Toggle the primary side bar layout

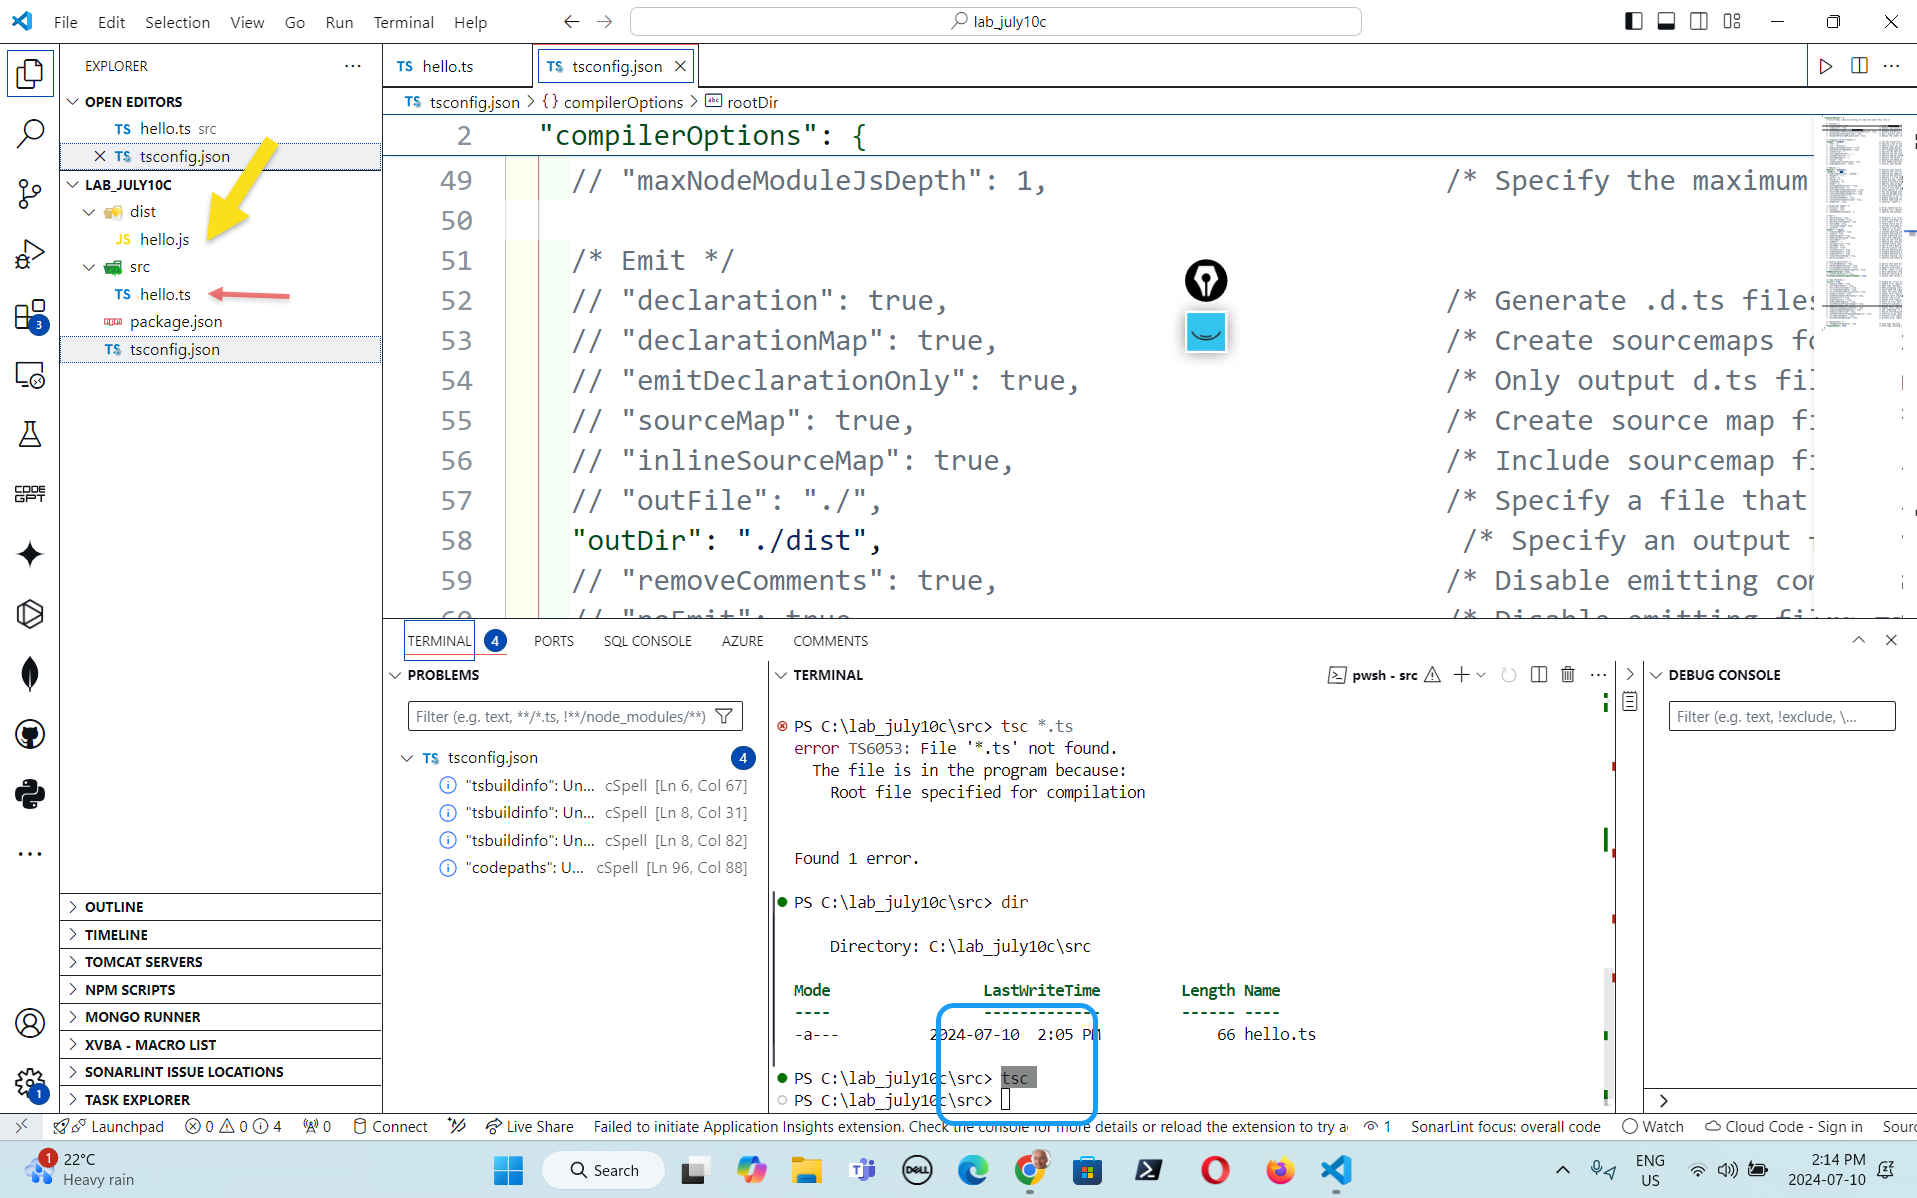(x=1633, y=21)
